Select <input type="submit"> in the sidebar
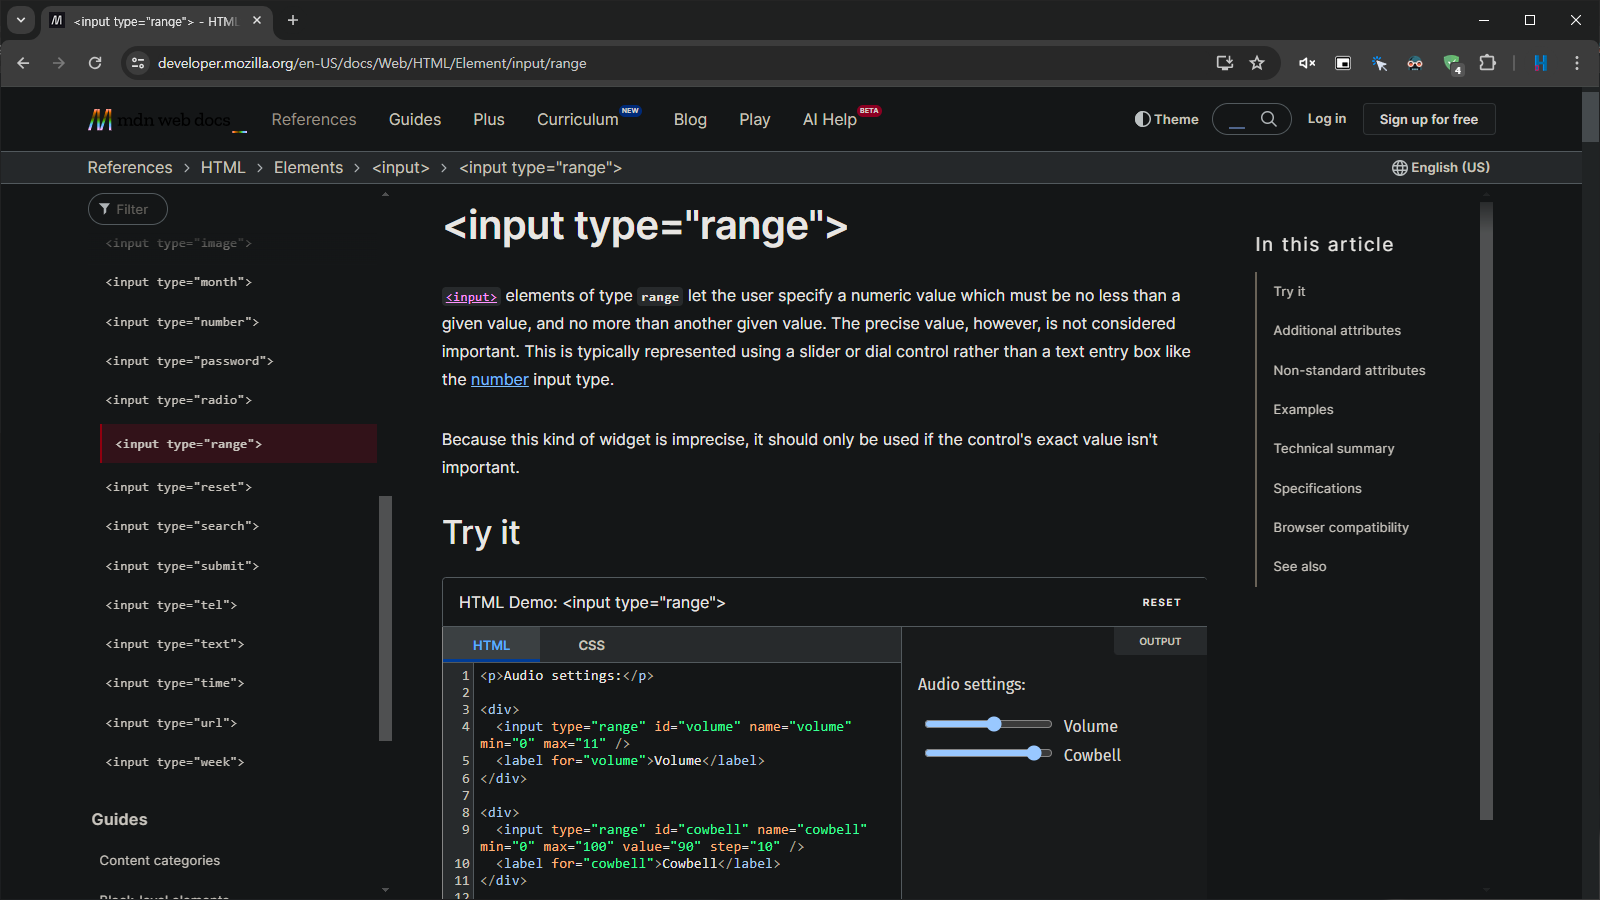The height and width of the screenshot is (900, 1600). (182, 566)
